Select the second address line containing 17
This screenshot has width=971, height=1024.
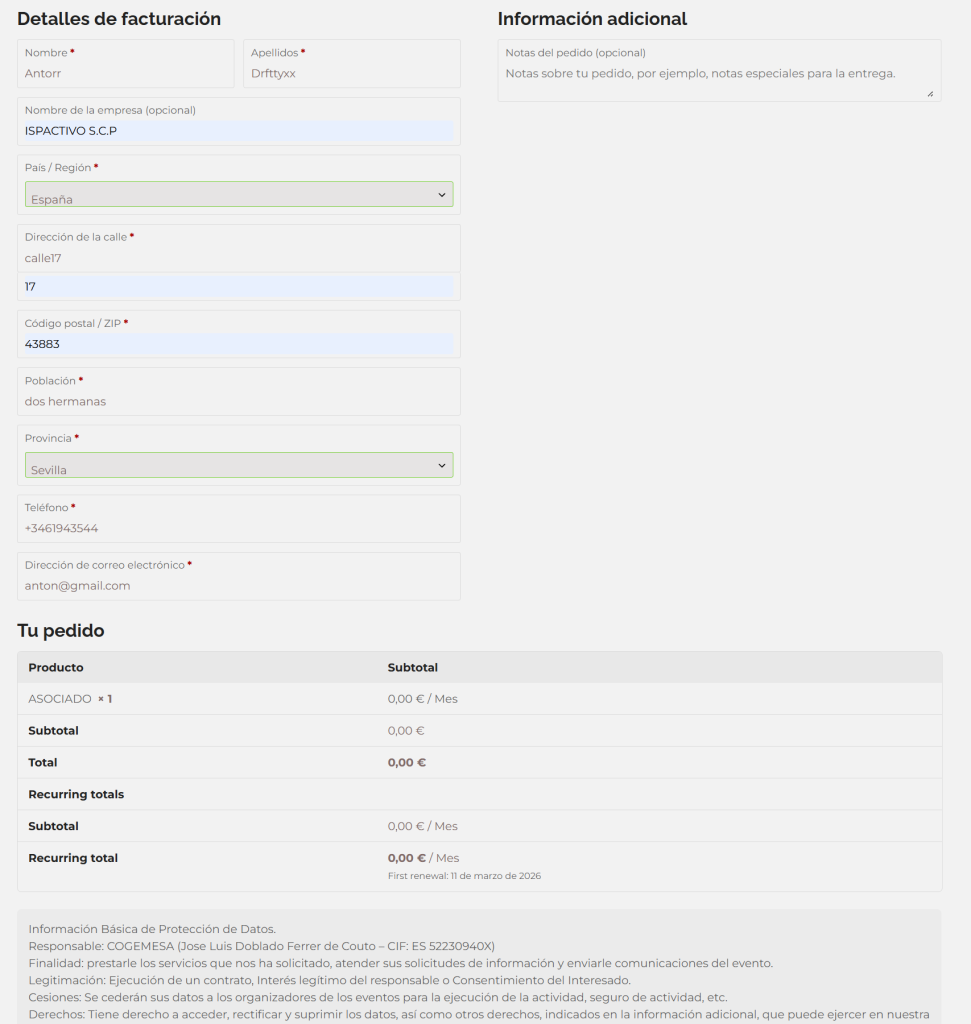[238, 286]
